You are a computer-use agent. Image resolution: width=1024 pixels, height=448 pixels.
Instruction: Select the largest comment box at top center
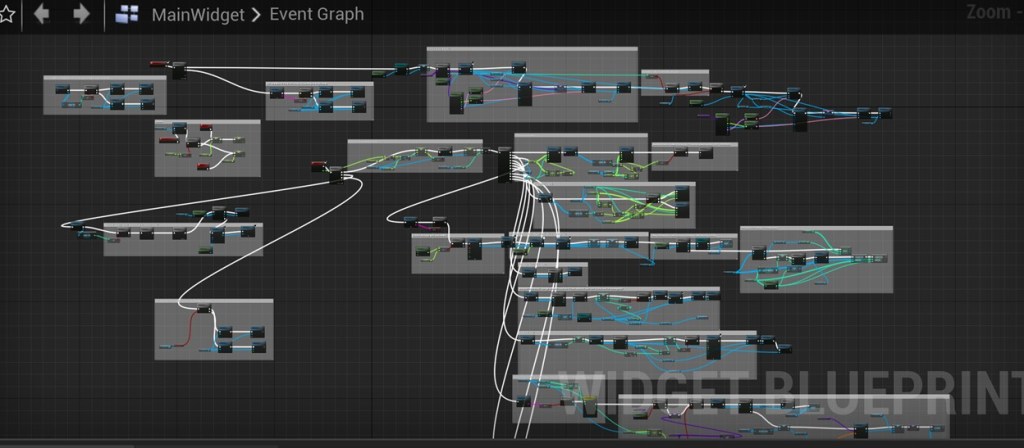point(532,50)
